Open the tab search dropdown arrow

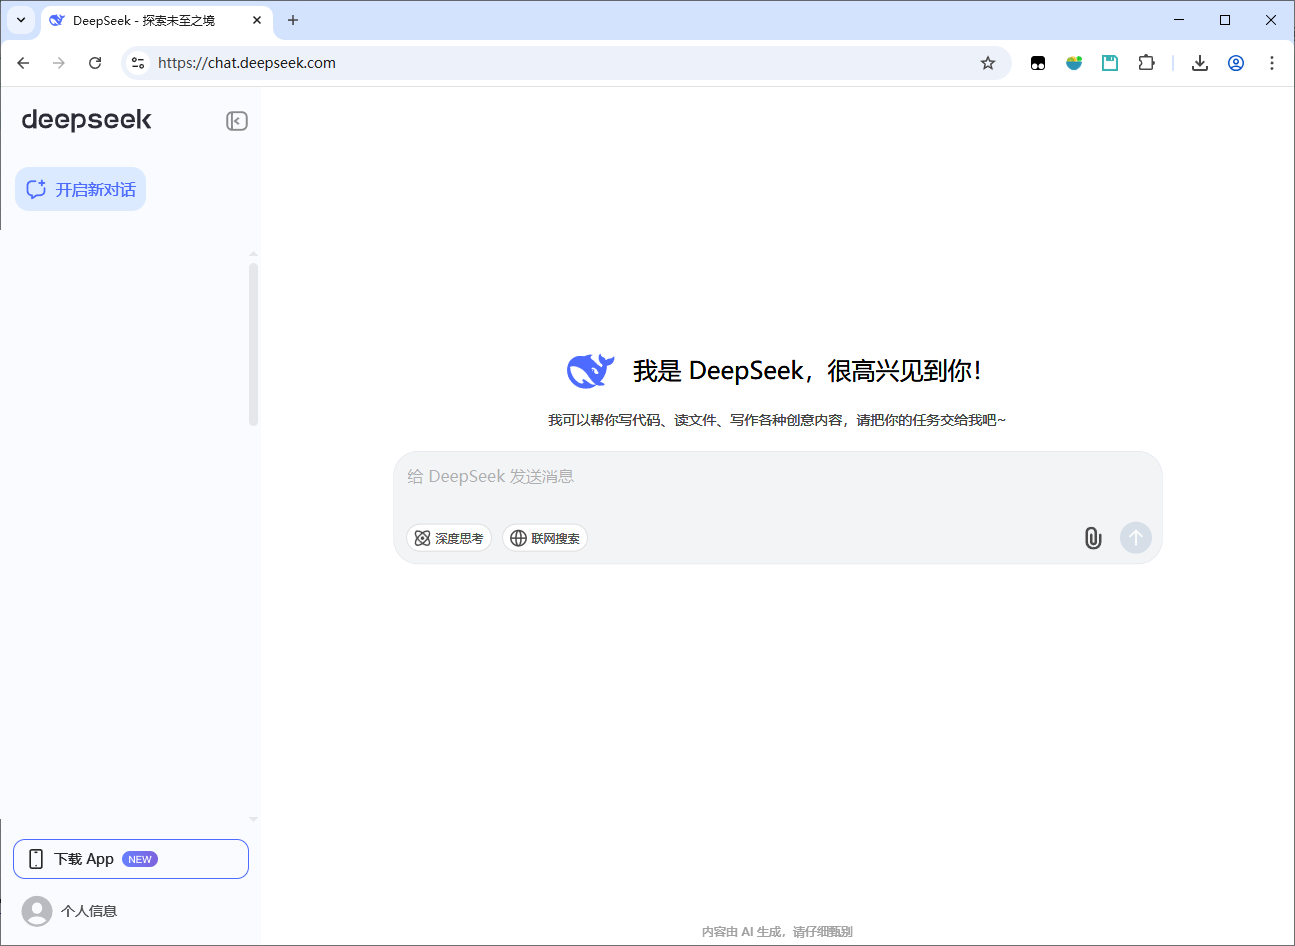[x=21, y=20]
